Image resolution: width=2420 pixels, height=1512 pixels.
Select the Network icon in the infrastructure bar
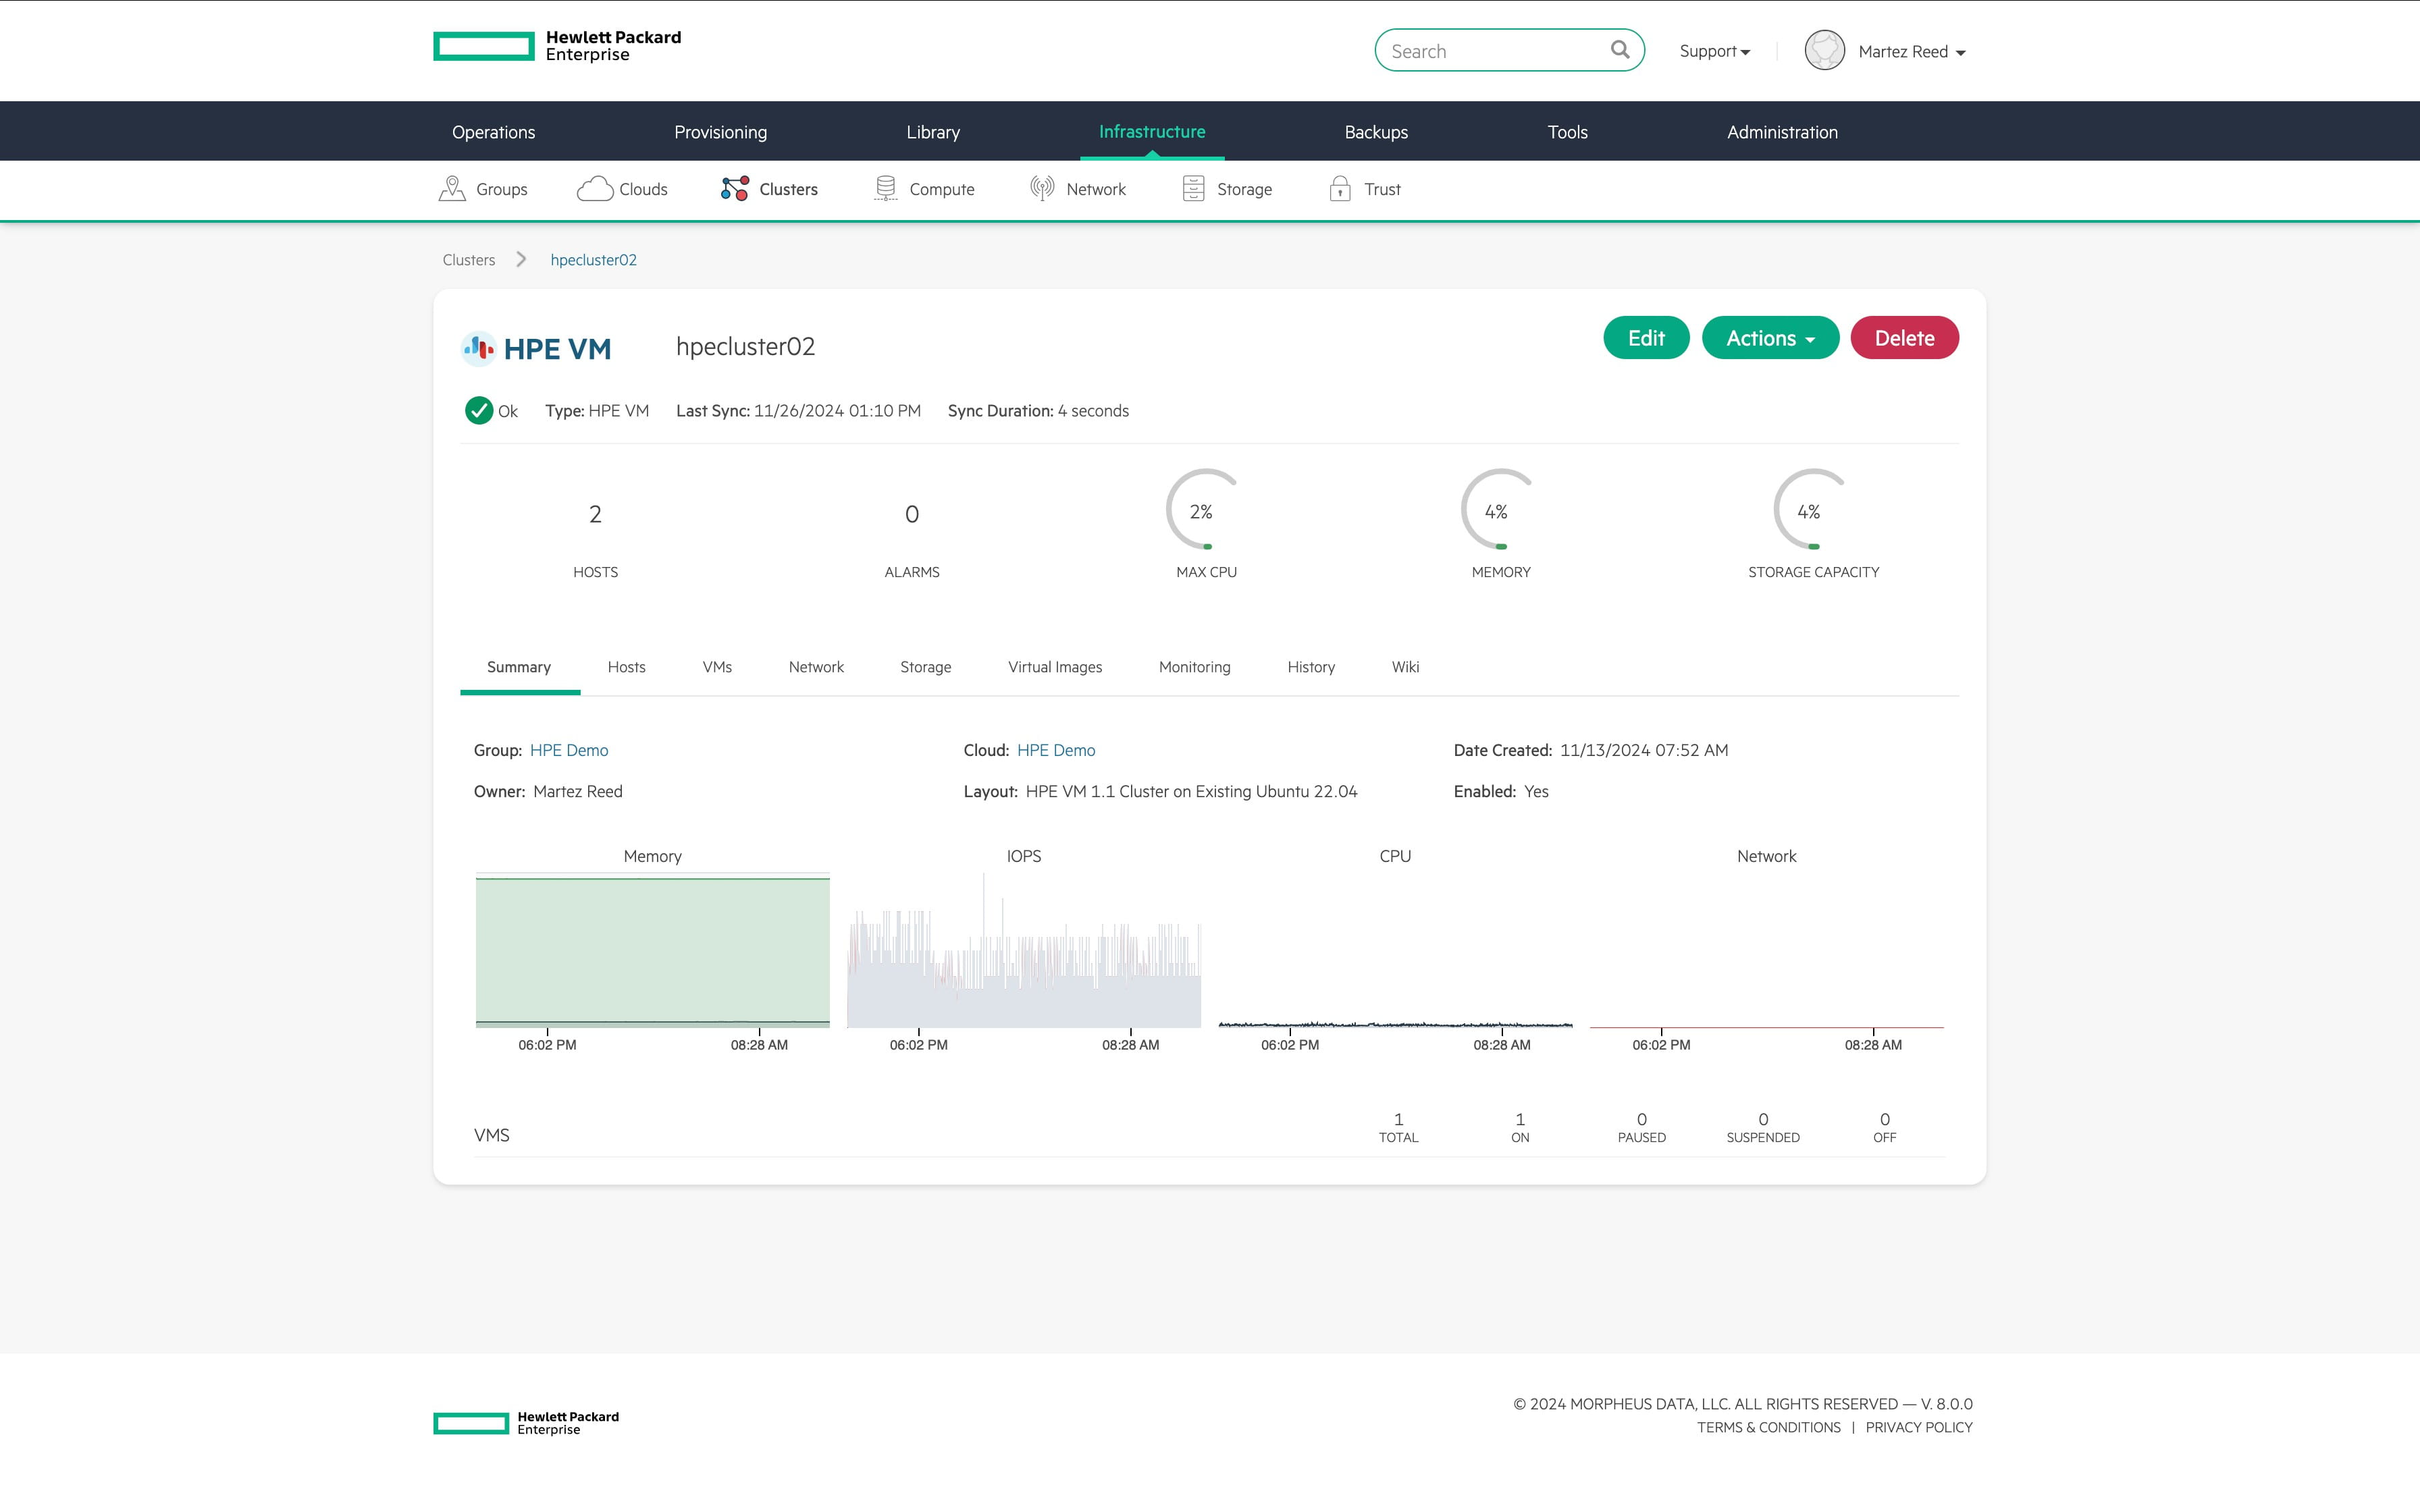click(x=1042, y=188)
